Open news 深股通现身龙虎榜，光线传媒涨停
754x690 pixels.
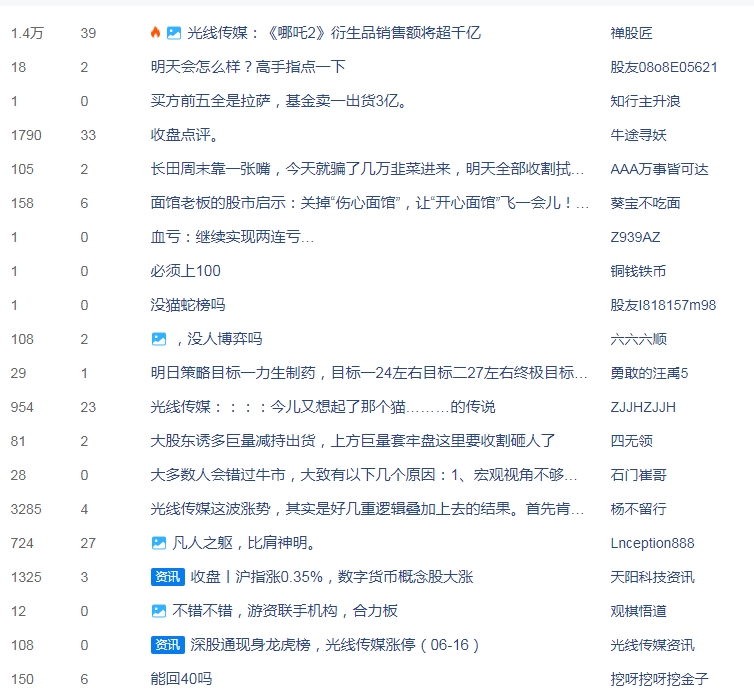point(335,645)
